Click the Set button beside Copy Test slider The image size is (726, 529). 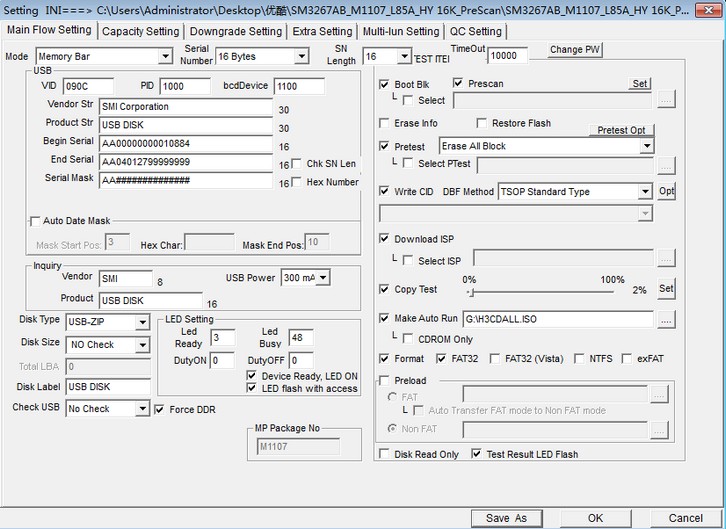[666, 289]
